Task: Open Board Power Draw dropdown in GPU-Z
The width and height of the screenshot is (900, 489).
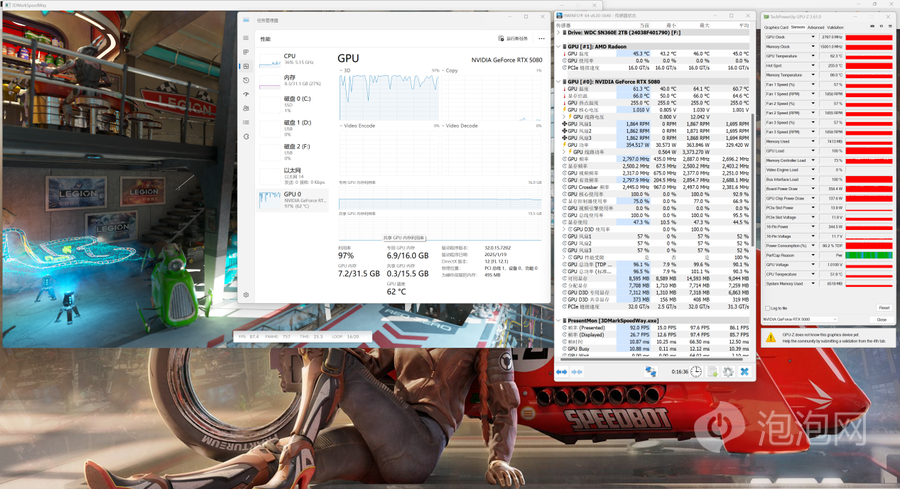Action: click(813, 189)
